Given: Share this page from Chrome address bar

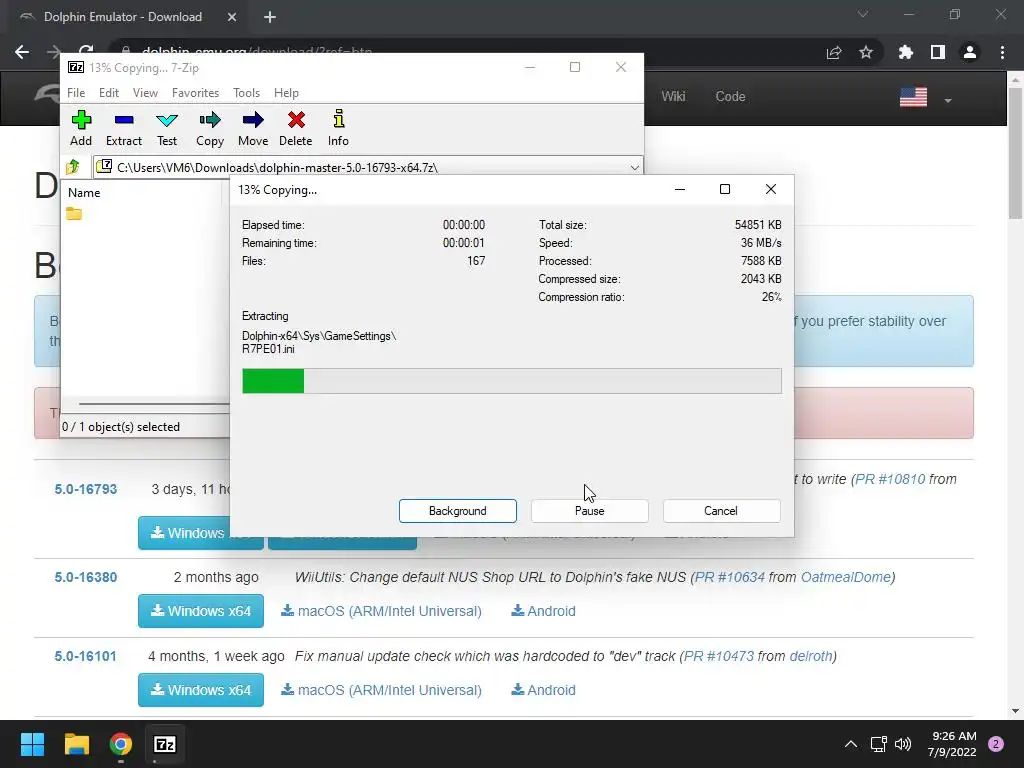Looking at the screenshot, I should click(834, 52).
